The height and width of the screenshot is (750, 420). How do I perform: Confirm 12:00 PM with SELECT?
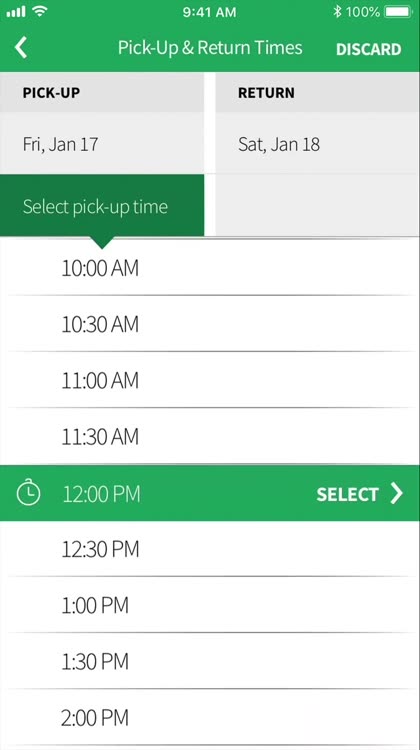347,494
